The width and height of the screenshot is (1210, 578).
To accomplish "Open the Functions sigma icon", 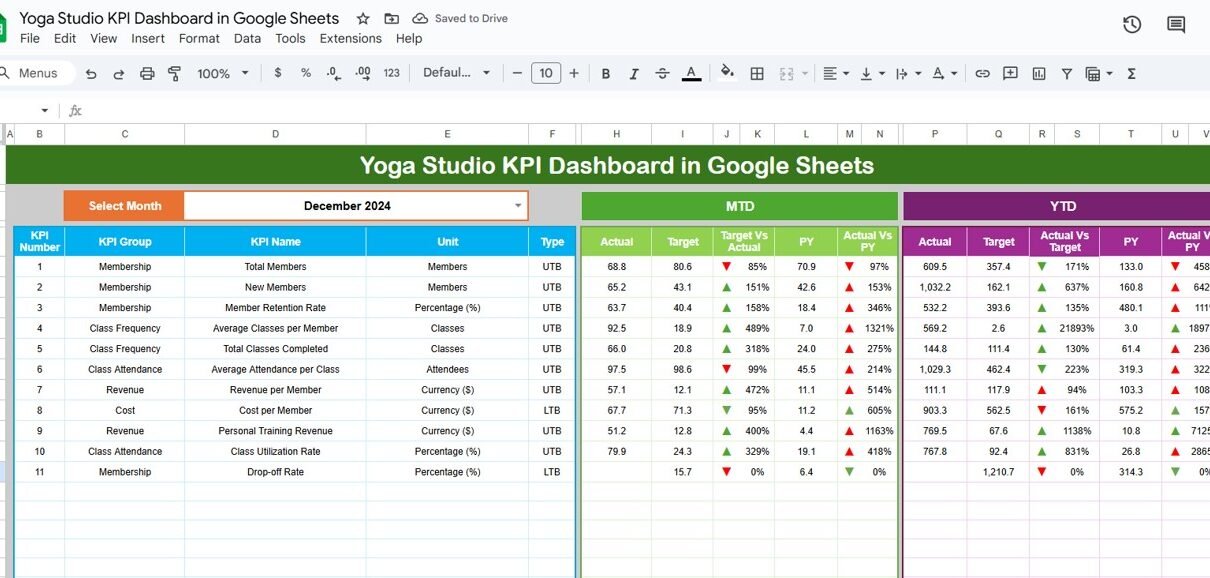I will tap(1131, 73).
